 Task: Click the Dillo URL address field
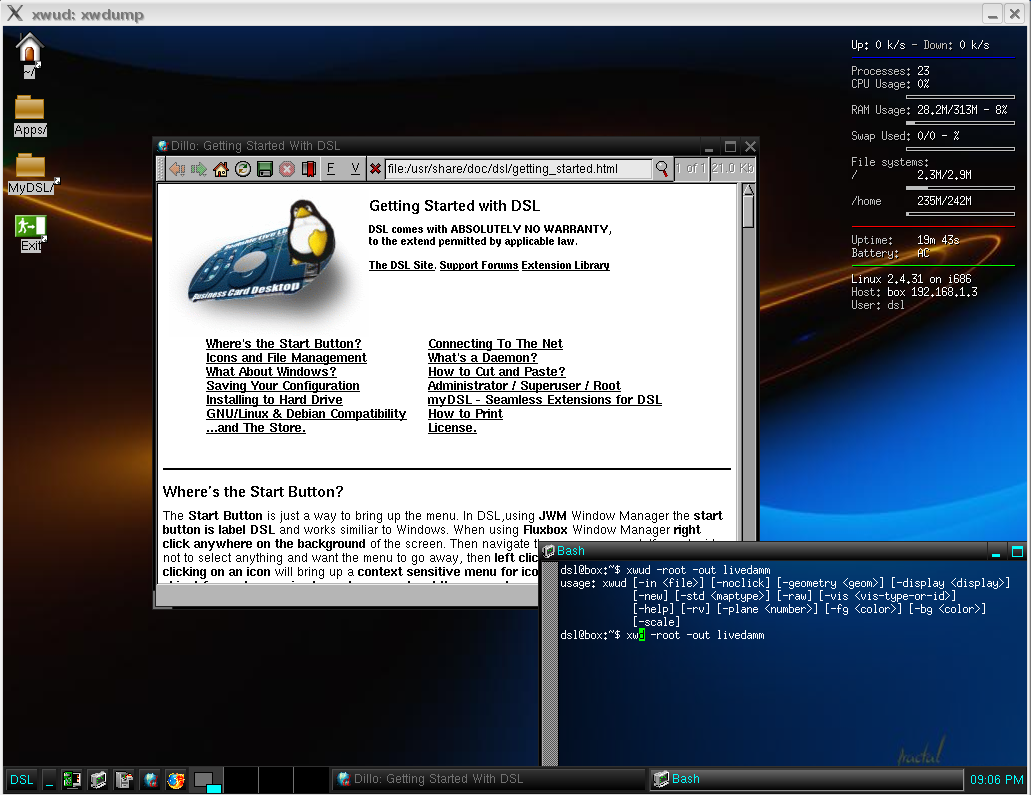[517, 169]
